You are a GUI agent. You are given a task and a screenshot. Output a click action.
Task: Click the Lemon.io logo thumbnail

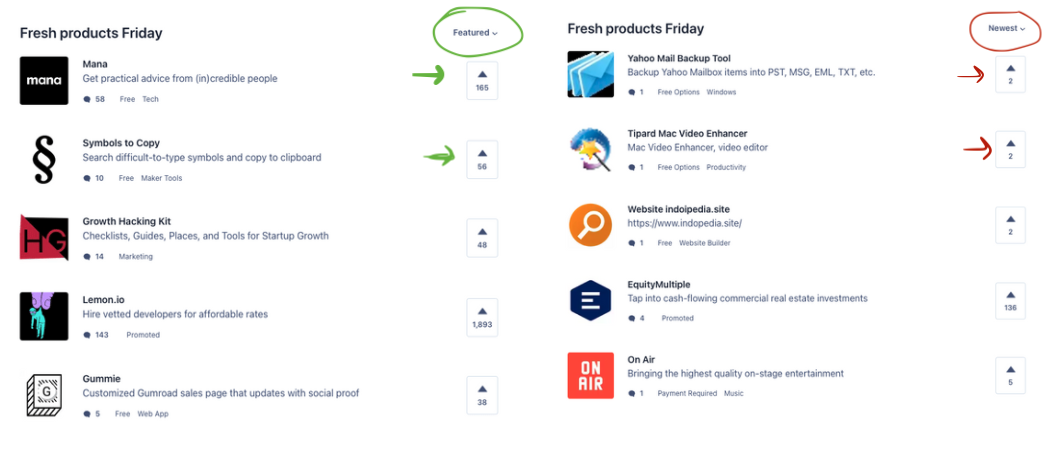pos(44,316)
